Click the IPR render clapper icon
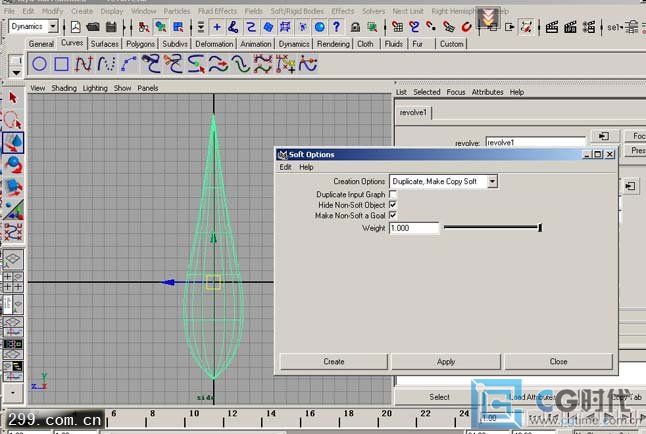 click(x=570, y=27)
